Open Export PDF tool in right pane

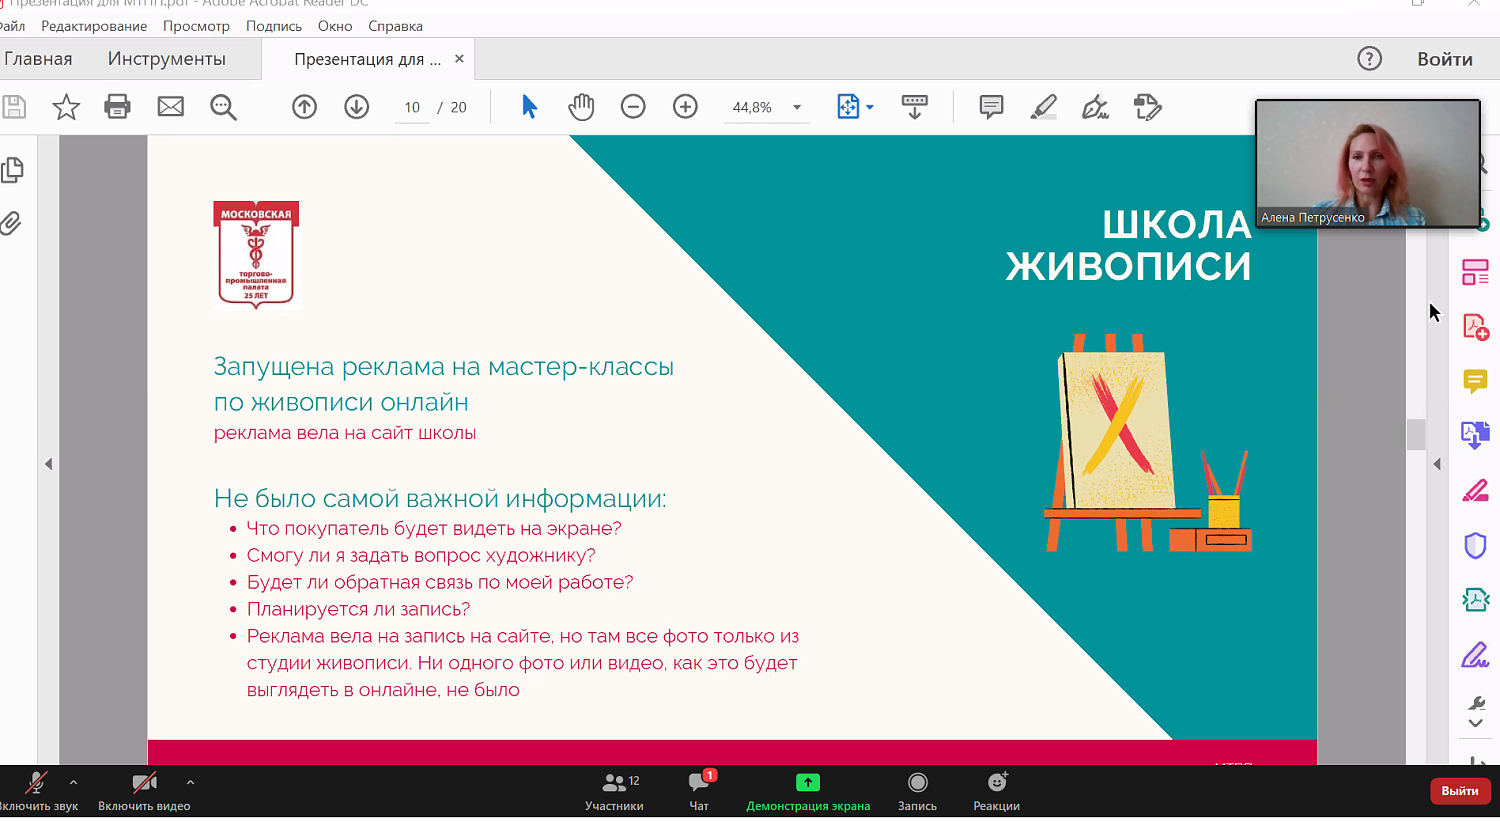tap(1475, 435)
